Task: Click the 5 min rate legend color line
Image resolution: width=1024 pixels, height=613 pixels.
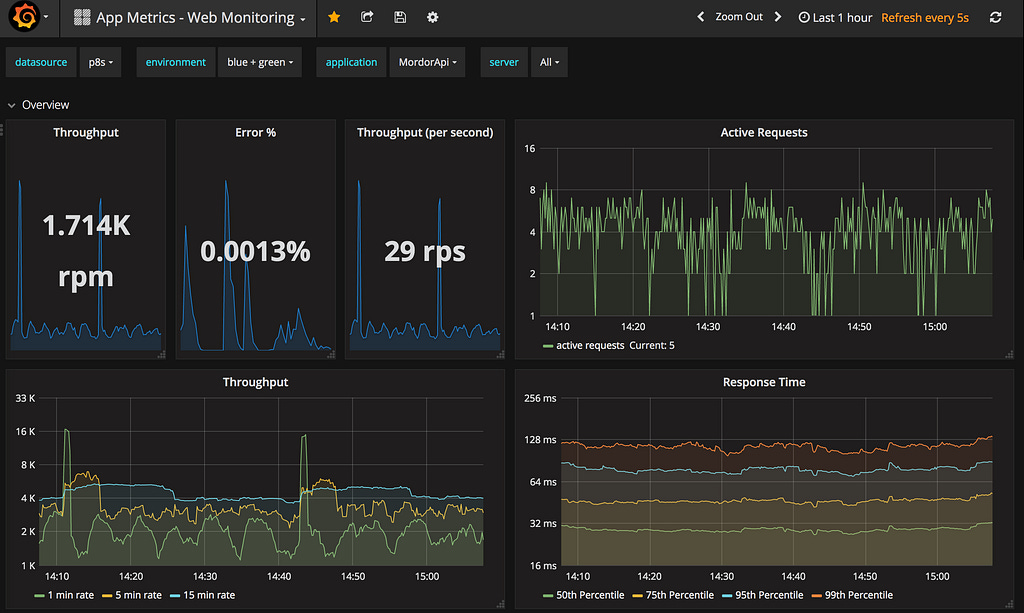Action: (x=107, y=595)
